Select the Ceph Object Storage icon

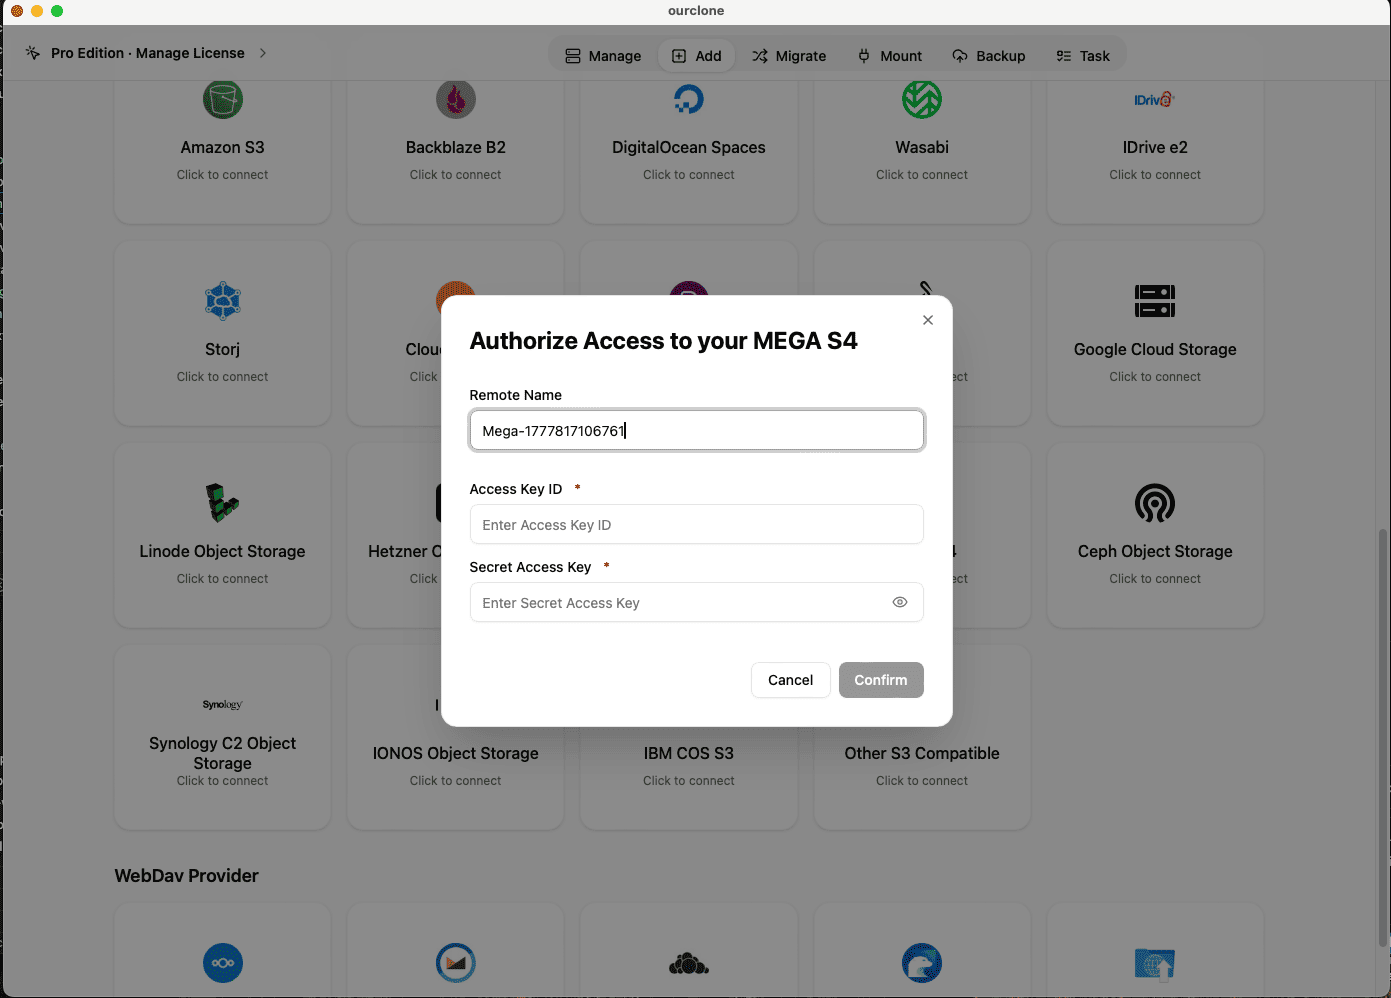click(1155, 503)
